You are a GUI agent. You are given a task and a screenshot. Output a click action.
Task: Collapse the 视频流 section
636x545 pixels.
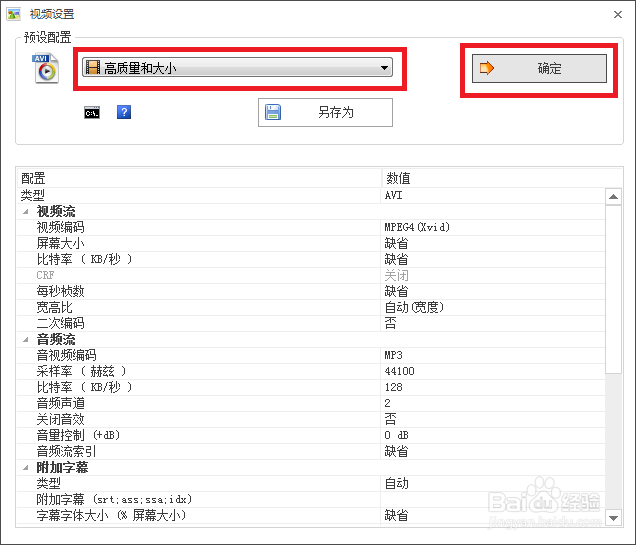point(26,211)
